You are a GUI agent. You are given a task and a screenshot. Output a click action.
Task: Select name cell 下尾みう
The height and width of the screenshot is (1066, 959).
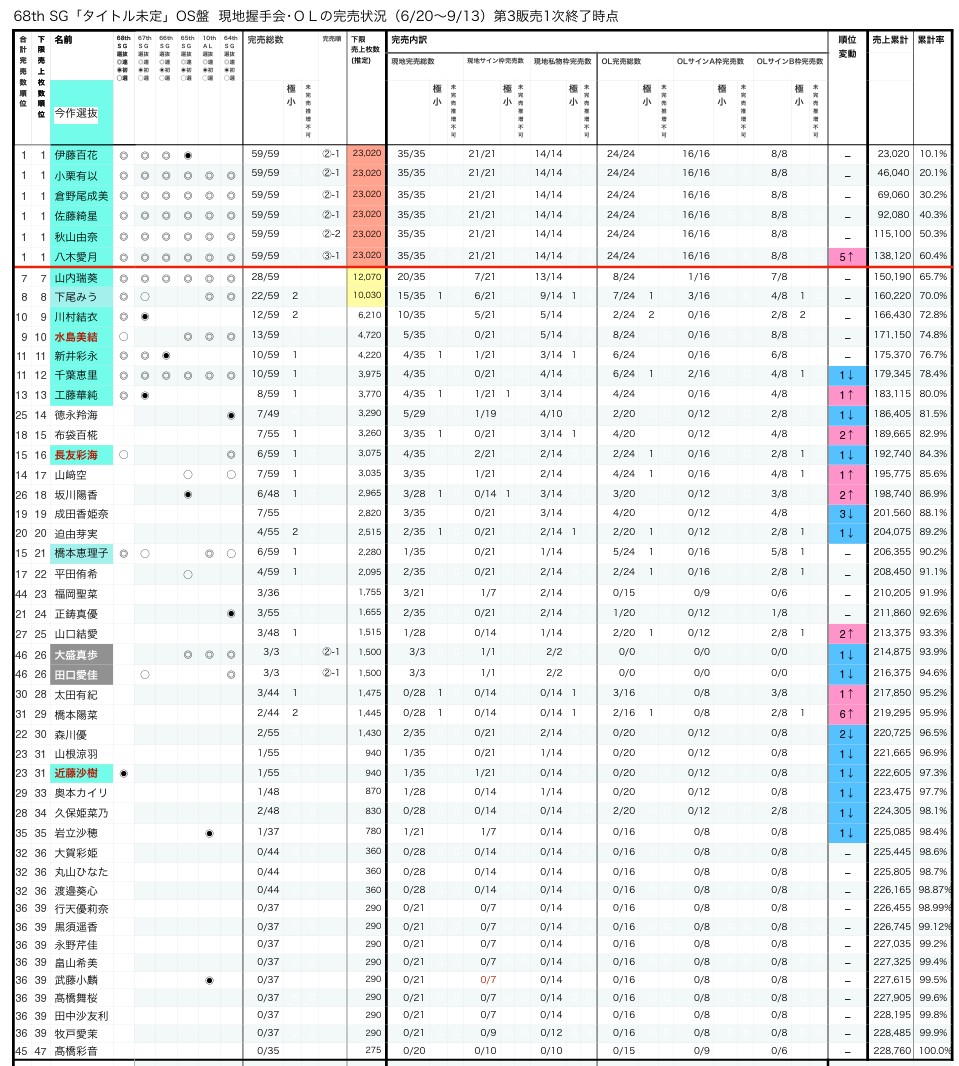click(82, 297)
